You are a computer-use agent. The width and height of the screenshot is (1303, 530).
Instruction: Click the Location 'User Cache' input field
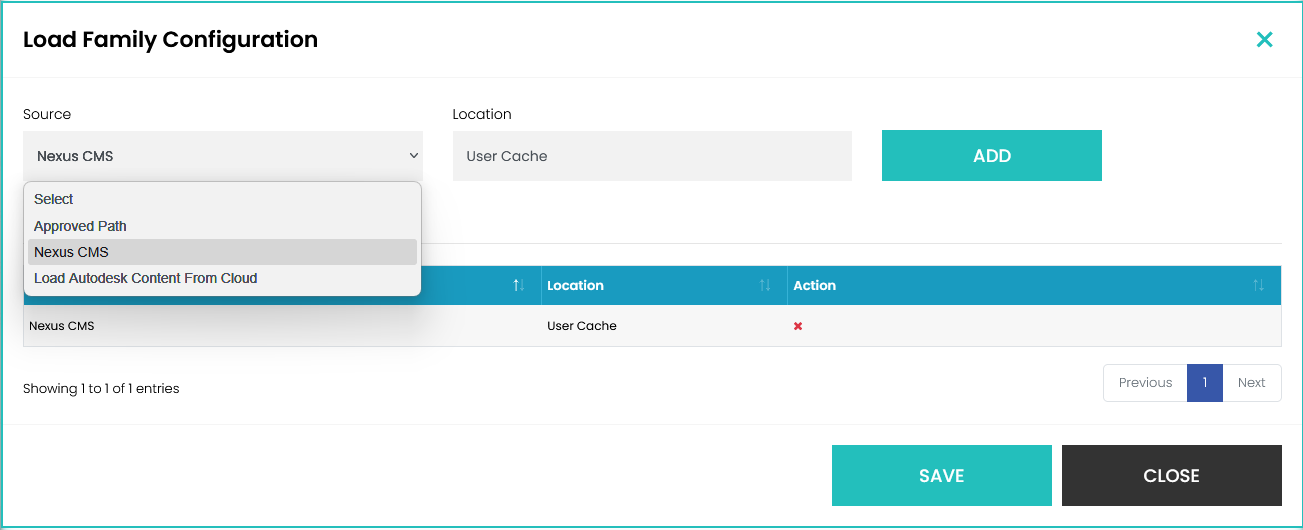click(651, 156)
